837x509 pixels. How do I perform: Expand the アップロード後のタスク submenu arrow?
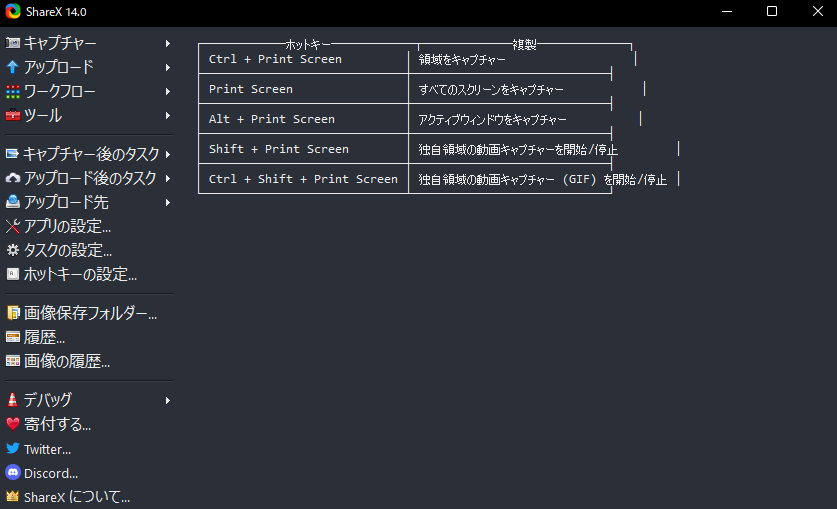tap(168, 178)
